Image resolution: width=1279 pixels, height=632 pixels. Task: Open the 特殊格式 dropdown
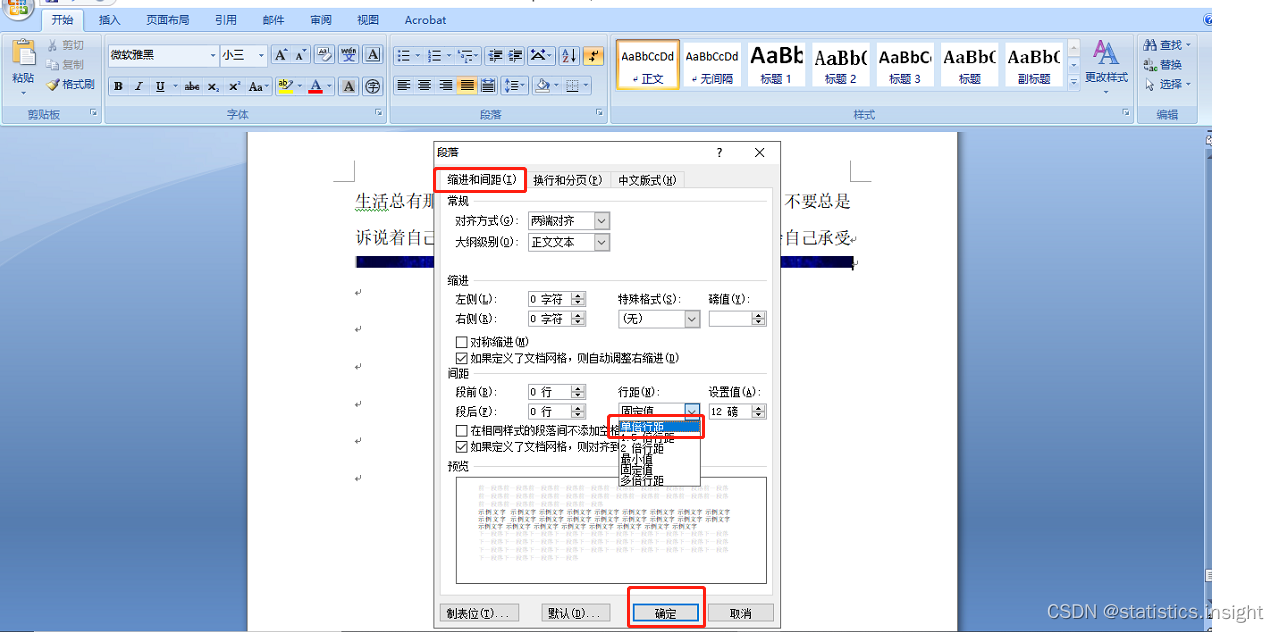click(x=690, y=318)
